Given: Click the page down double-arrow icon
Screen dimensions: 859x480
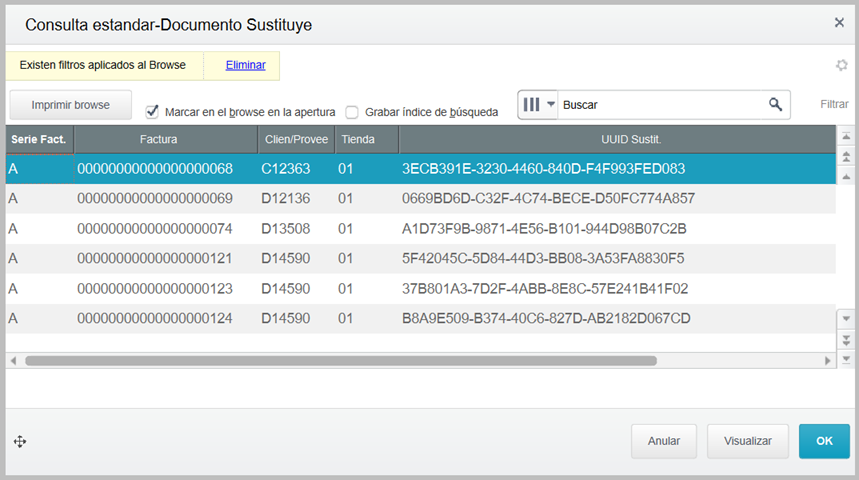Looking at the screenshot, I should point(846,338).
